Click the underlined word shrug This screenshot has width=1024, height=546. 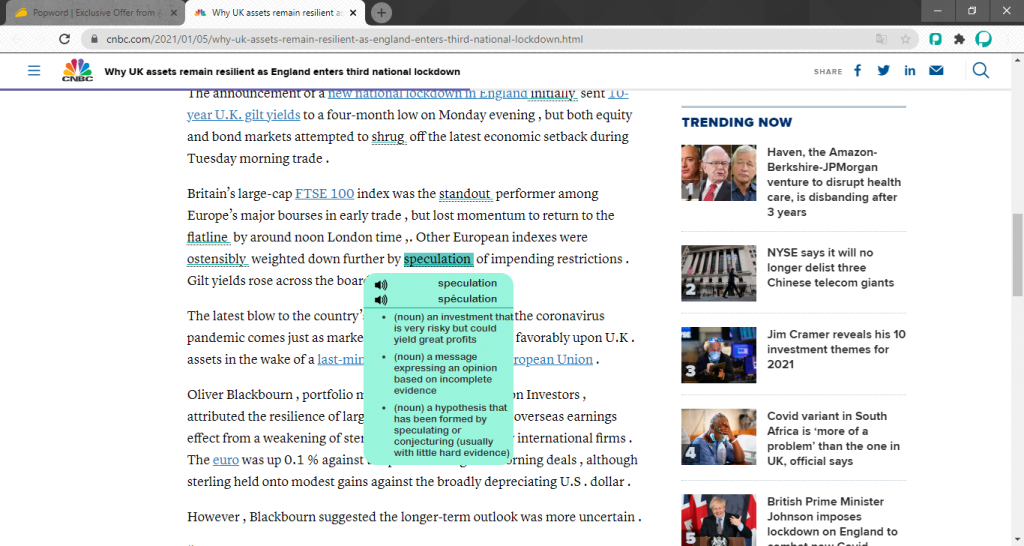coord(388,136)
